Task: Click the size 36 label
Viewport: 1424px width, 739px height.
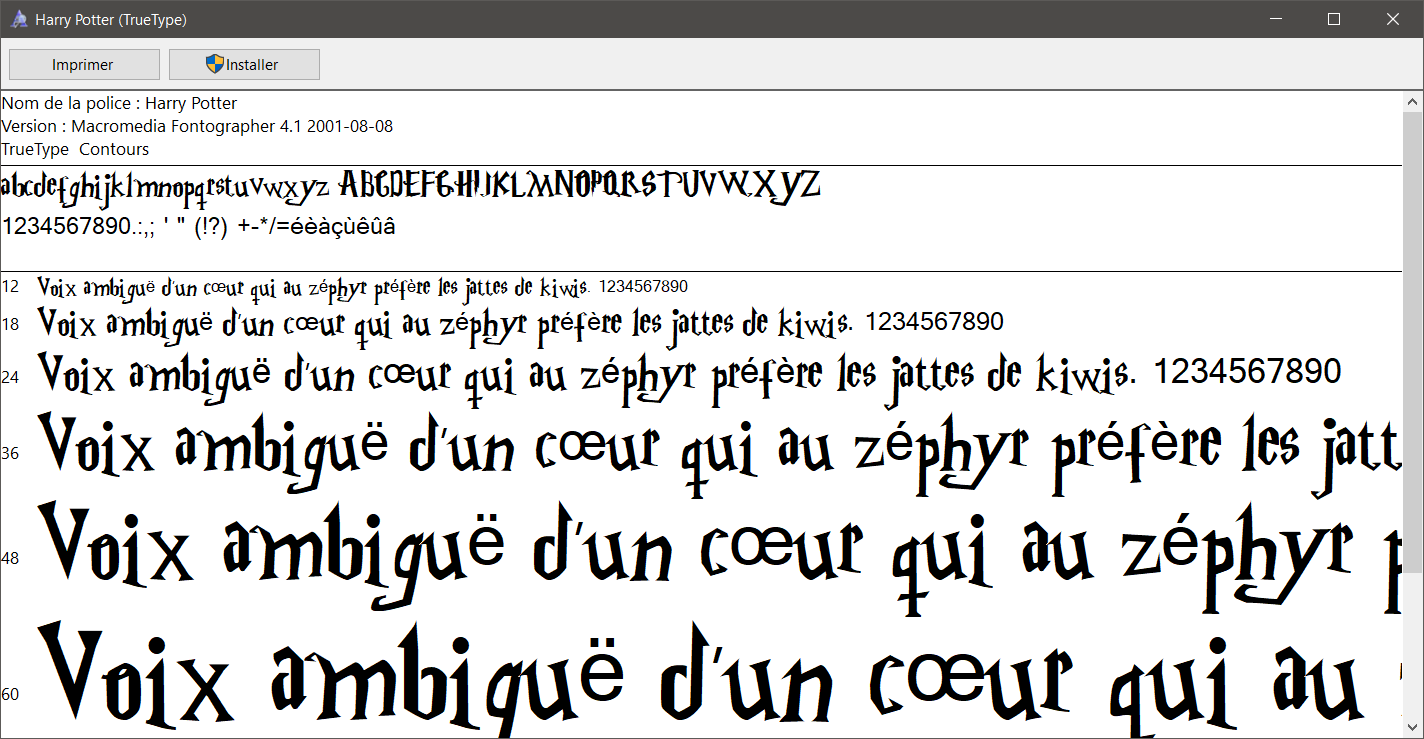Action: (x=11, y=453)
